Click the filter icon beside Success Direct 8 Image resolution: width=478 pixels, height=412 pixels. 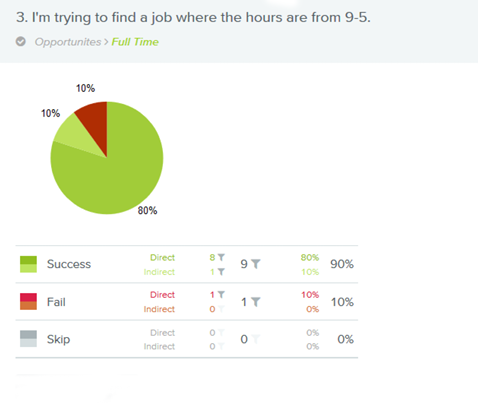pyautogui.click(x=221, y=257)
